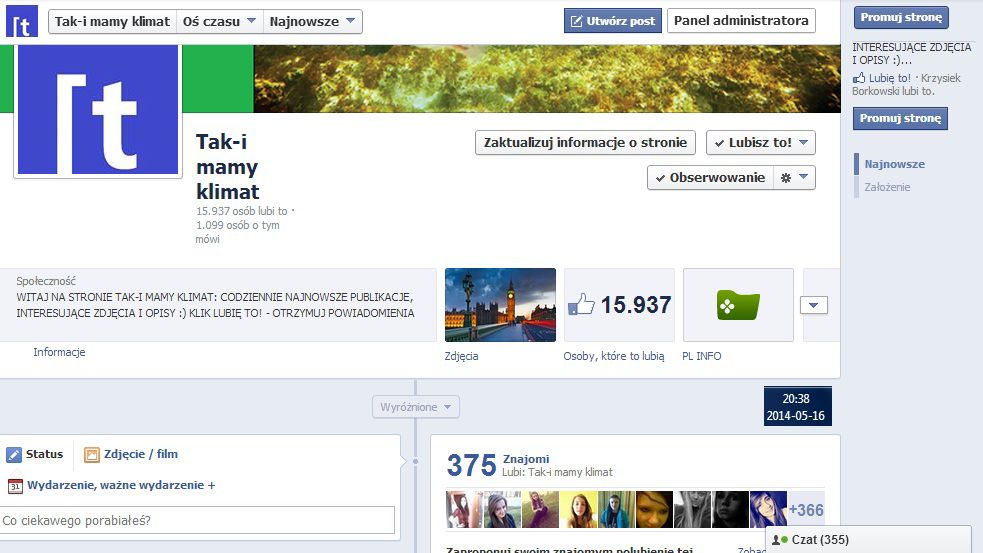Open Panel administratora
The width and height of the screenshot is (983, 553).
pos(741,21)
